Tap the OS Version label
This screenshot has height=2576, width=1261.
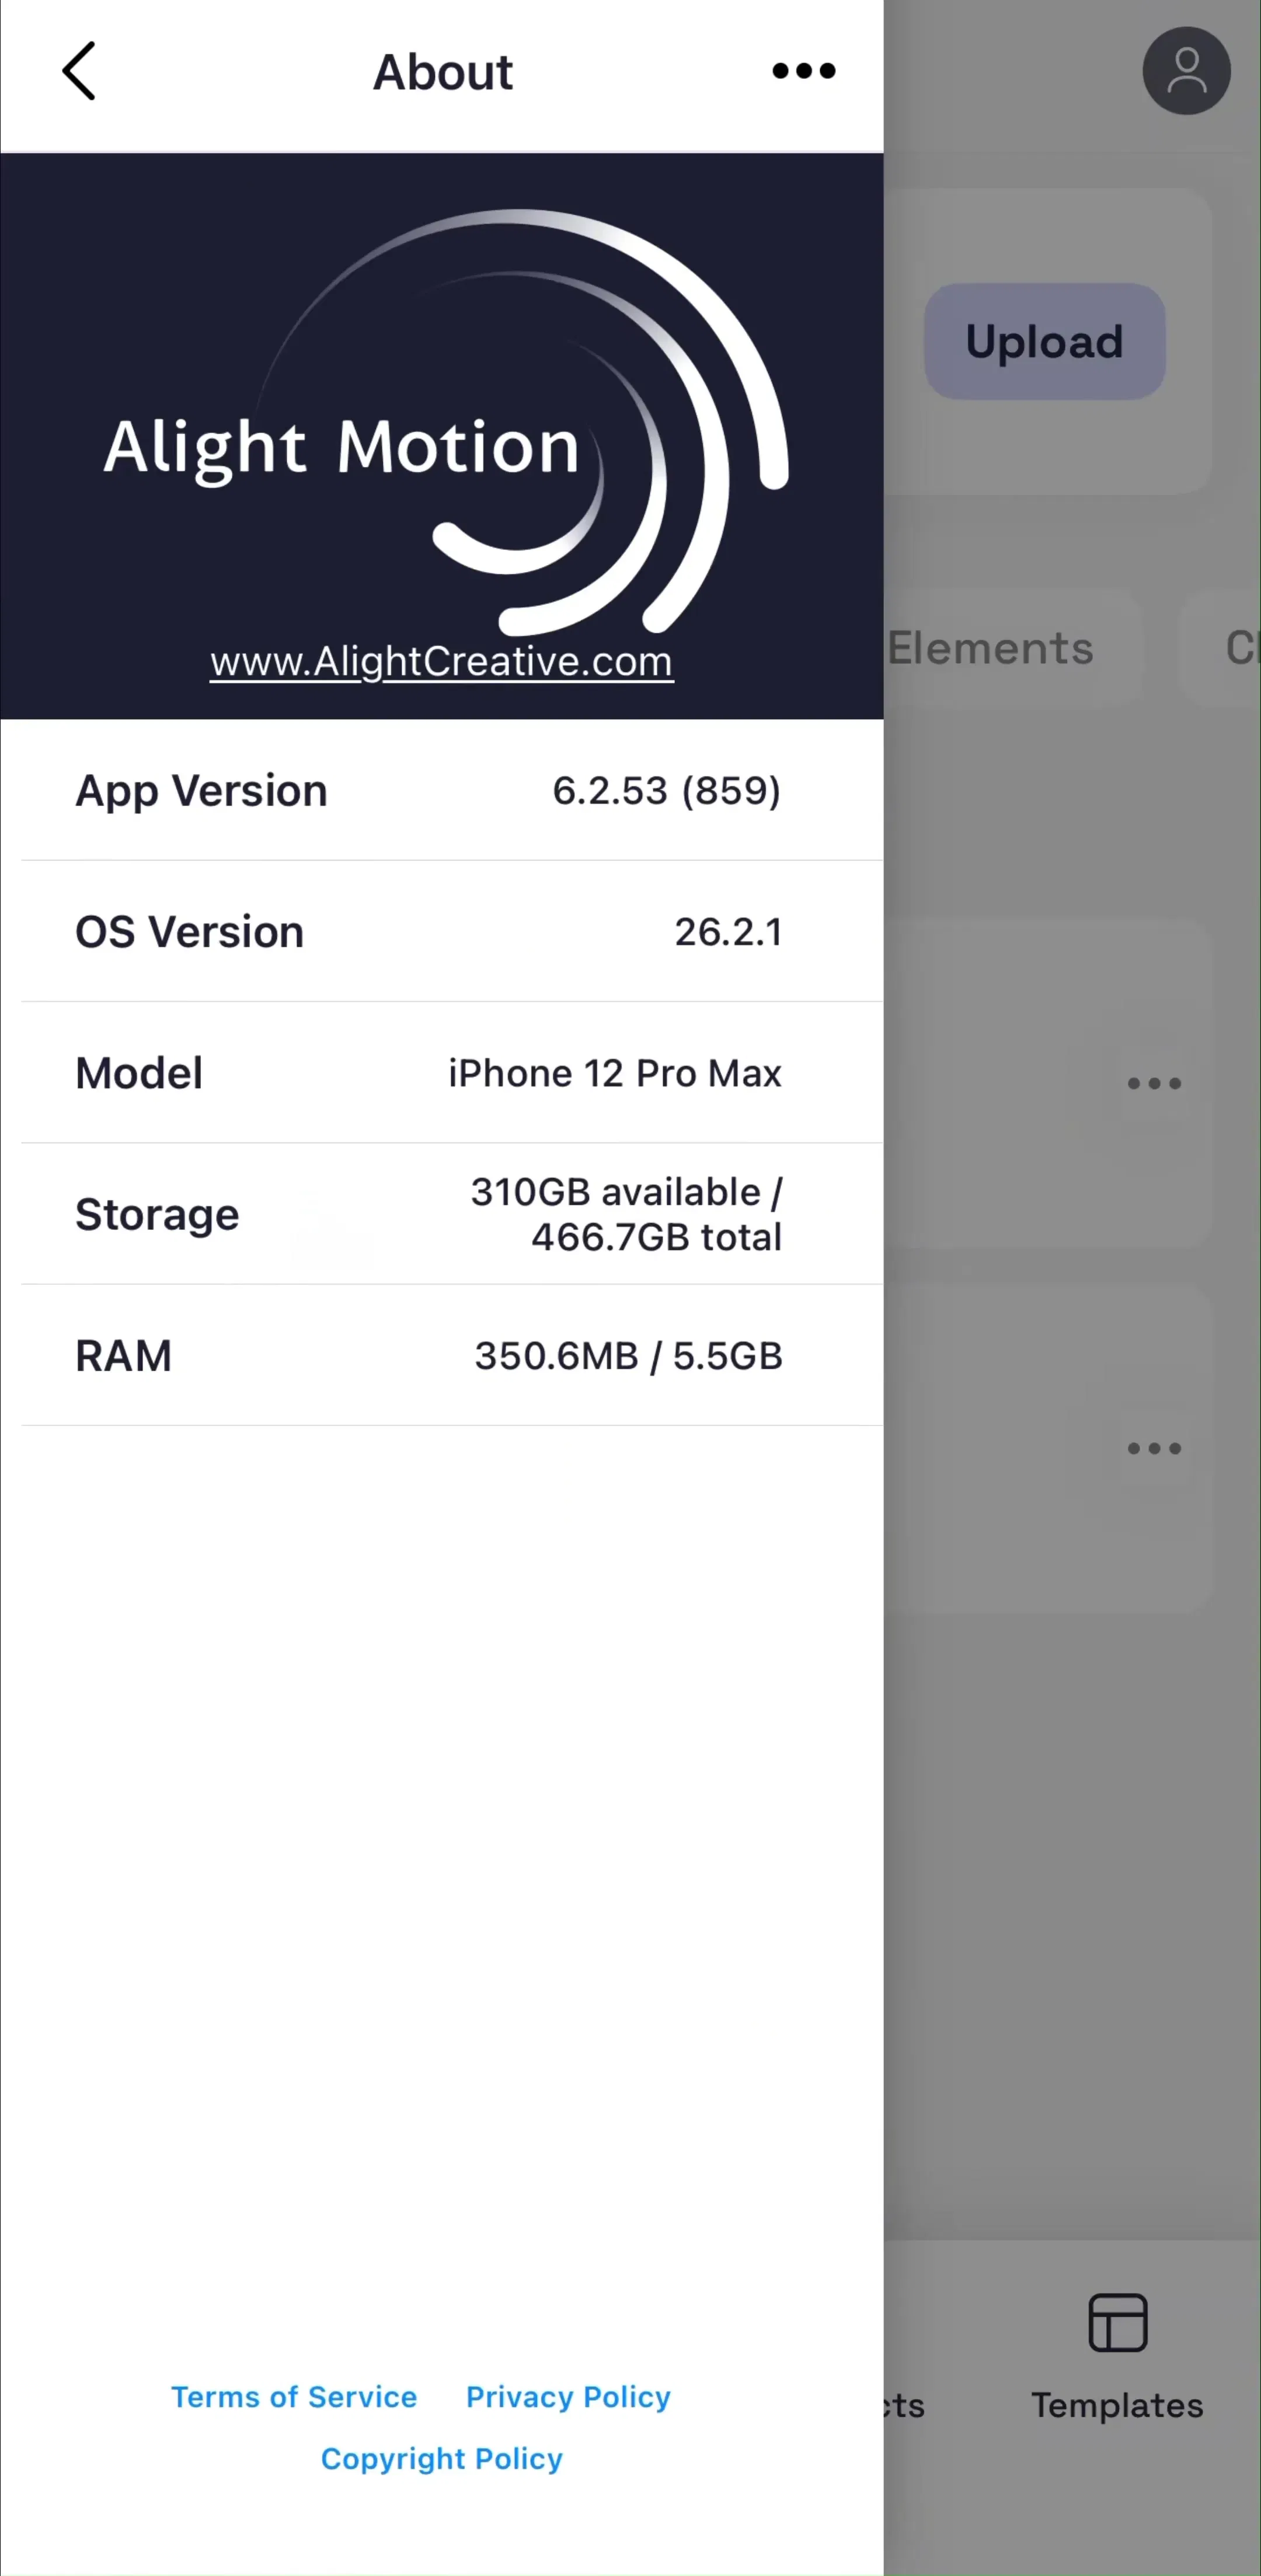[x=189, y=932]
